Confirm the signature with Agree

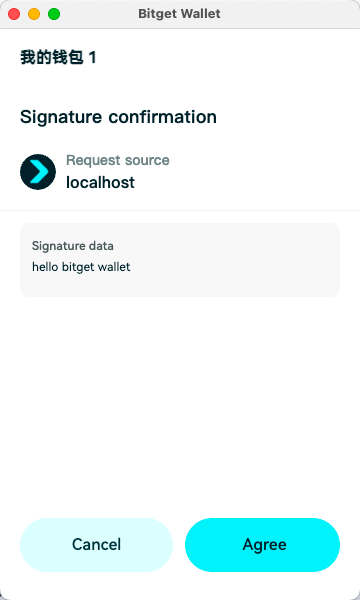pos(262,545)
